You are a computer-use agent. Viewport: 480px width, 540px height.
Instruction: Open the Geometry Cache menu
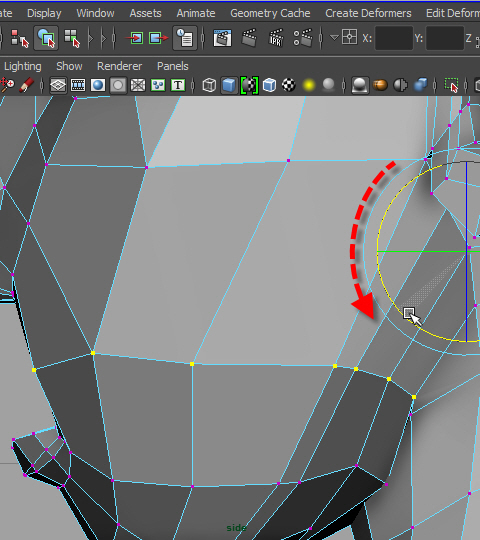point(270,13)
